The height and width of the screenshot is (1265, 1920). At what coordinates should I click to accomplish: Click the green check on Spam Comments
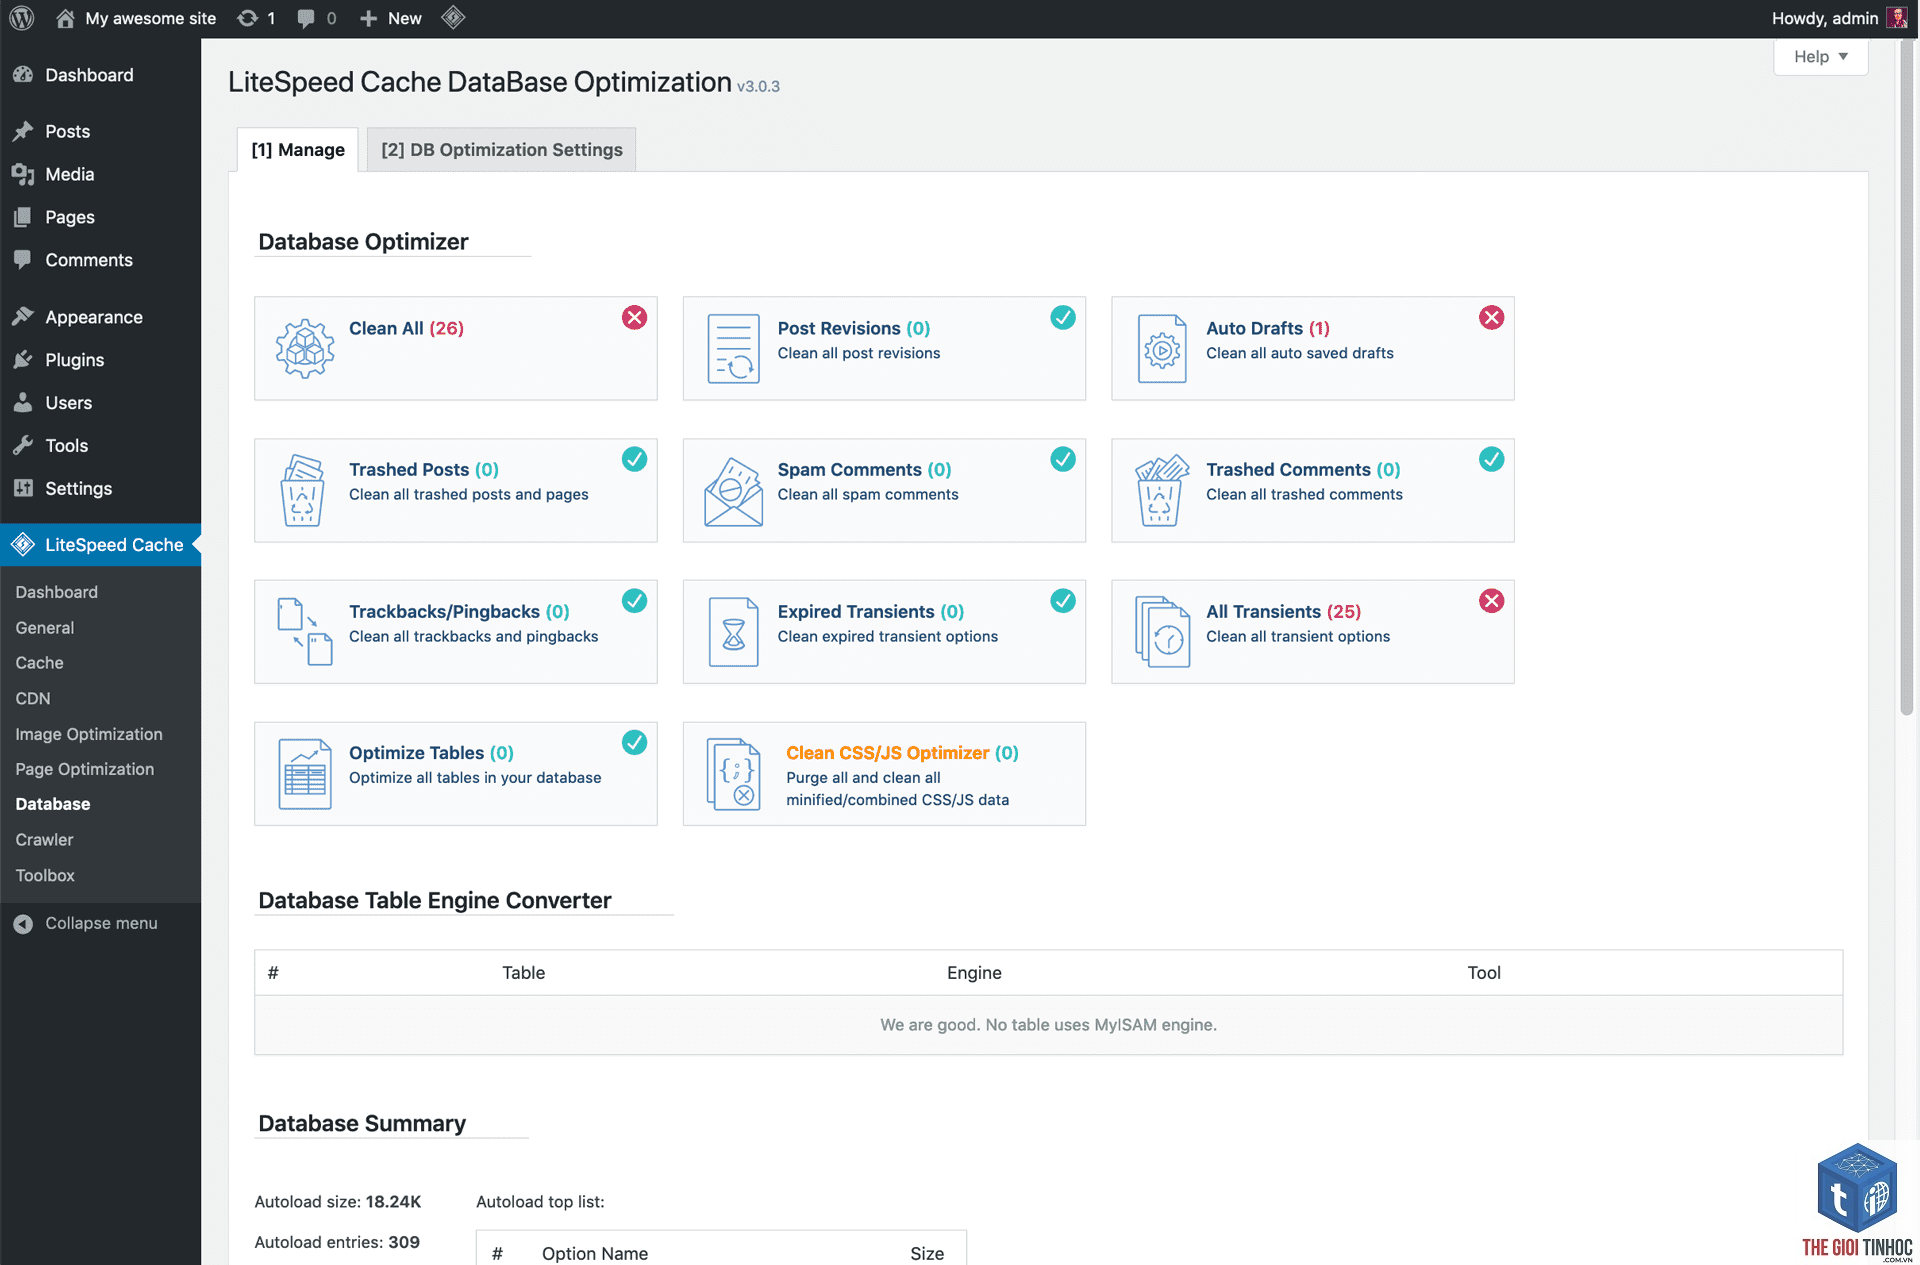pyautogui.click(x=1063, y=459)
